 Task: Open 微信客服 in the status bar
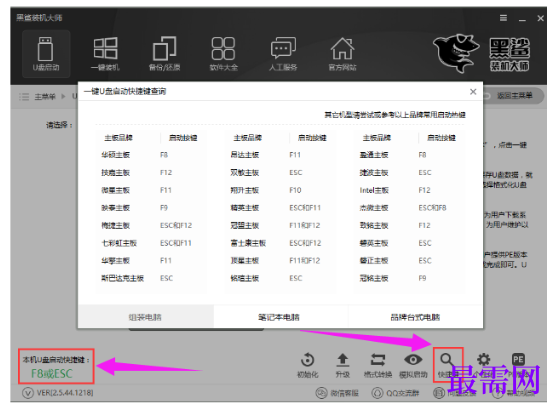(x=337, y=393)
